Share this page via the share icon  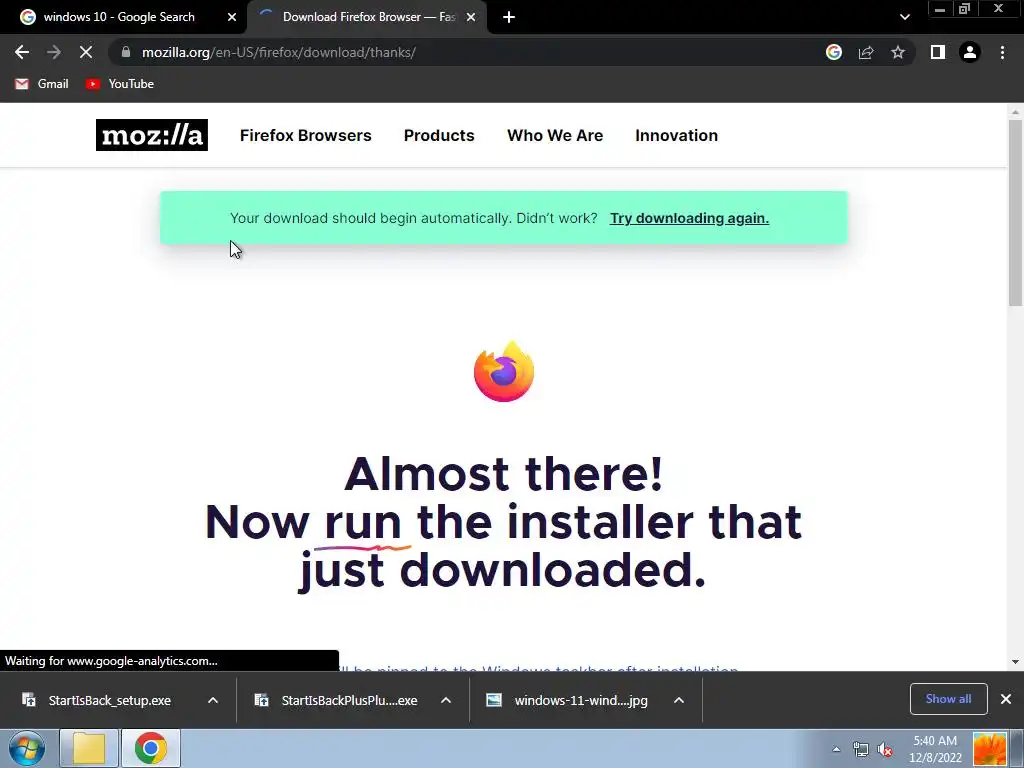866,52
